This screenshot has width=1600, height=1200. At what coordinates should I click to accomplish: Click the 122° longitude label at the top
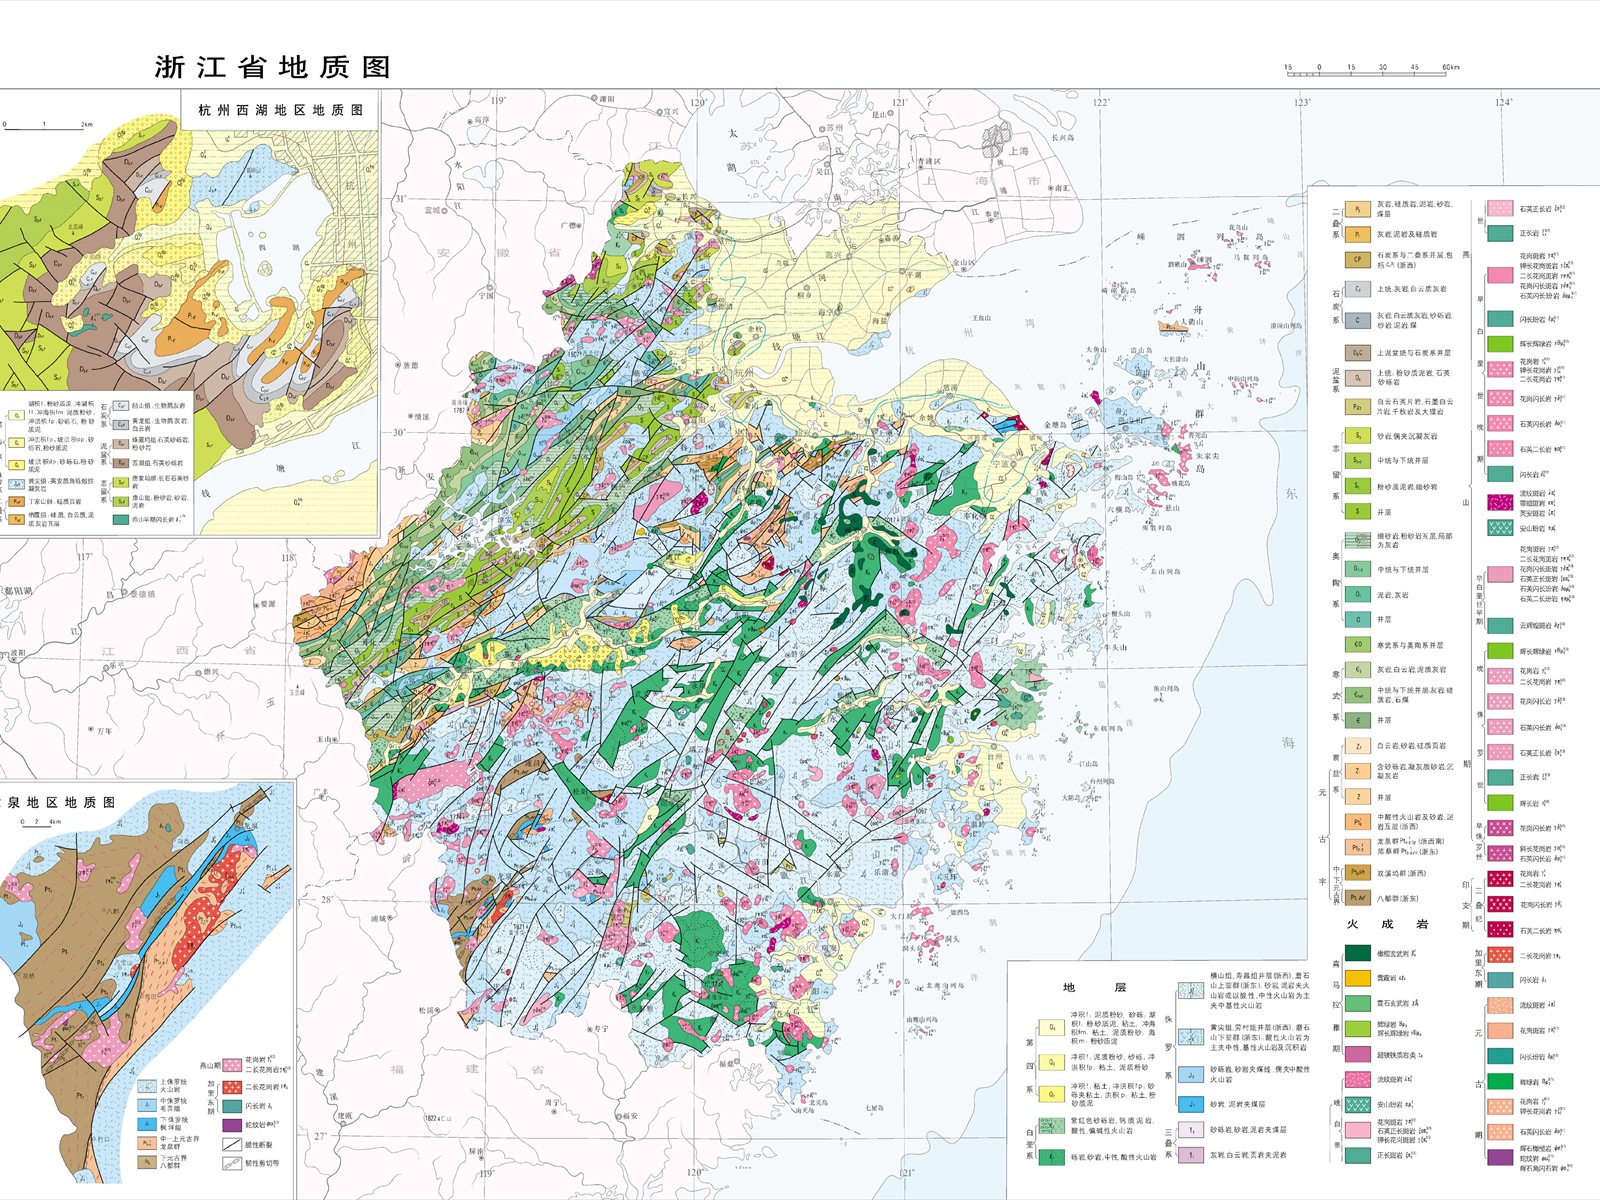coord(1101,102)
